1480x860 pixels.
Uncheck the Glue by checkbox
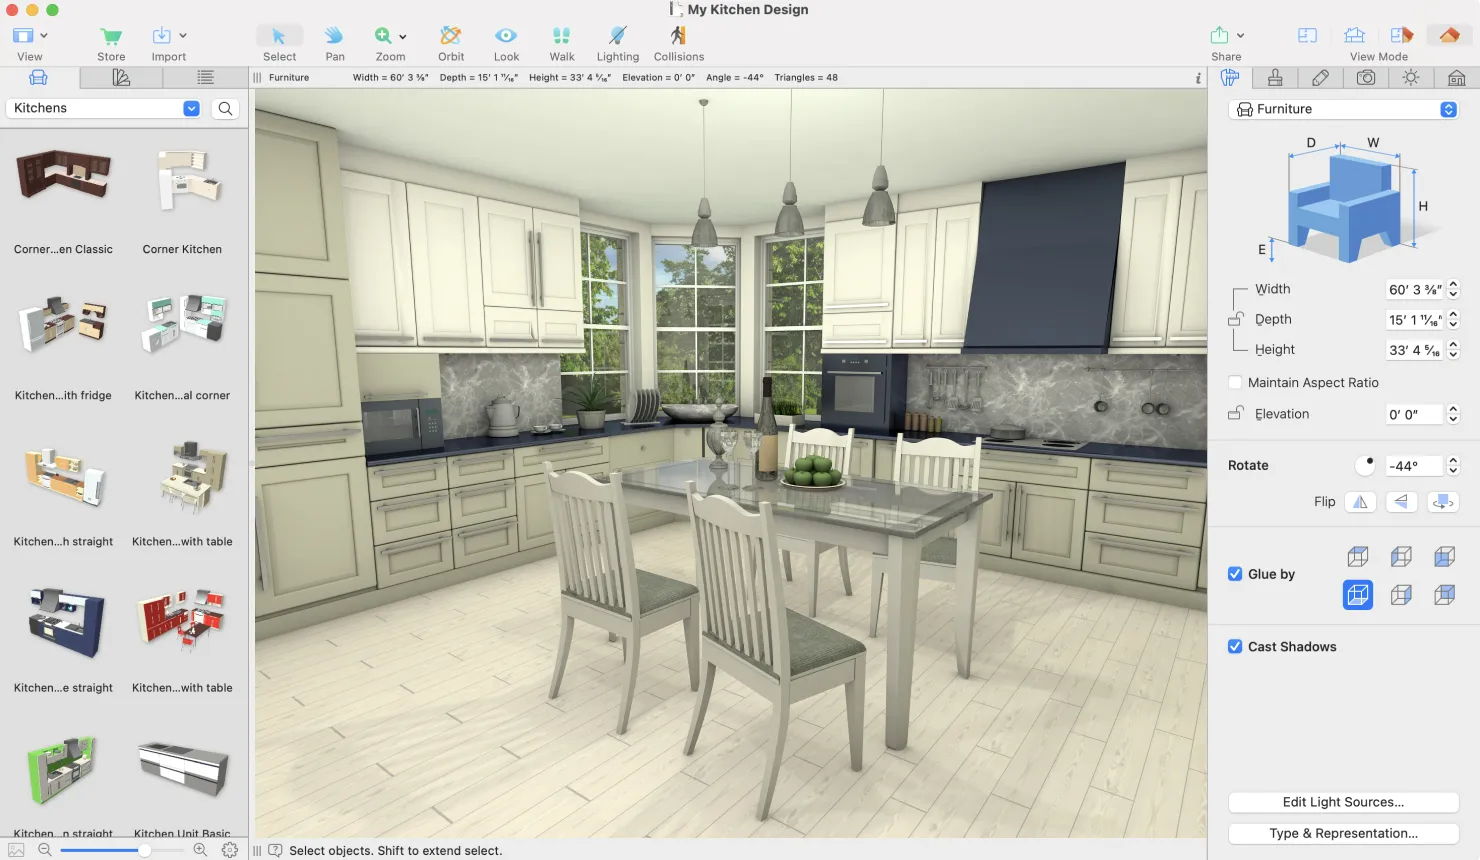click(x=1235, y=574)
